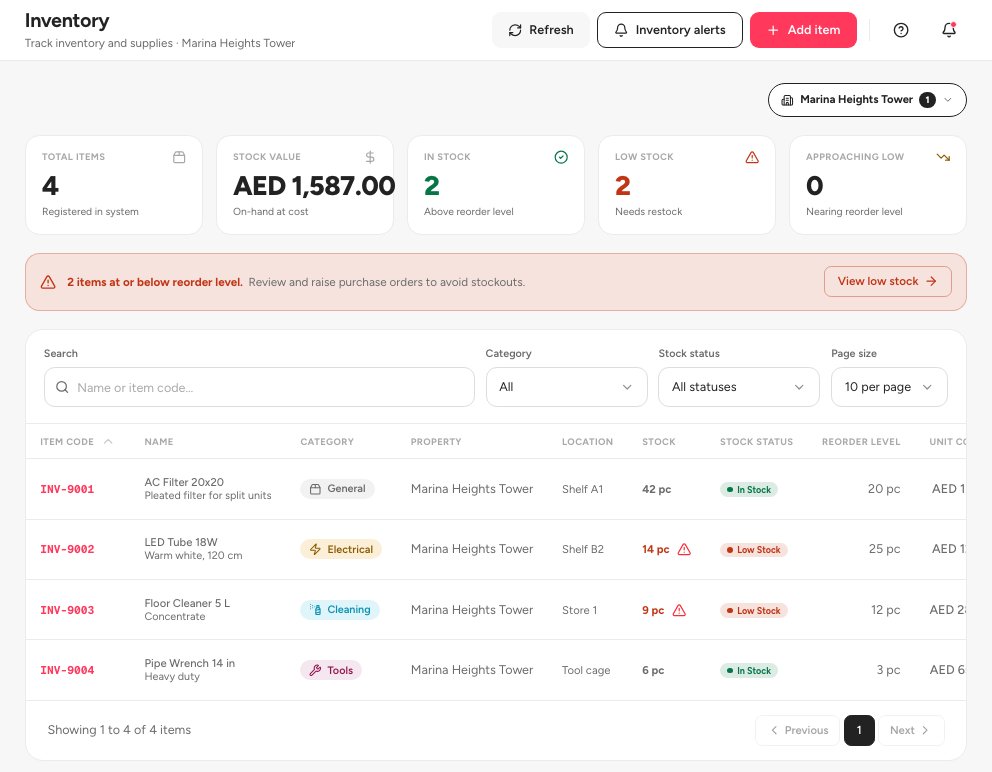Open the notifications bell icon
992x772 pixels.
[x=948, y=30]
